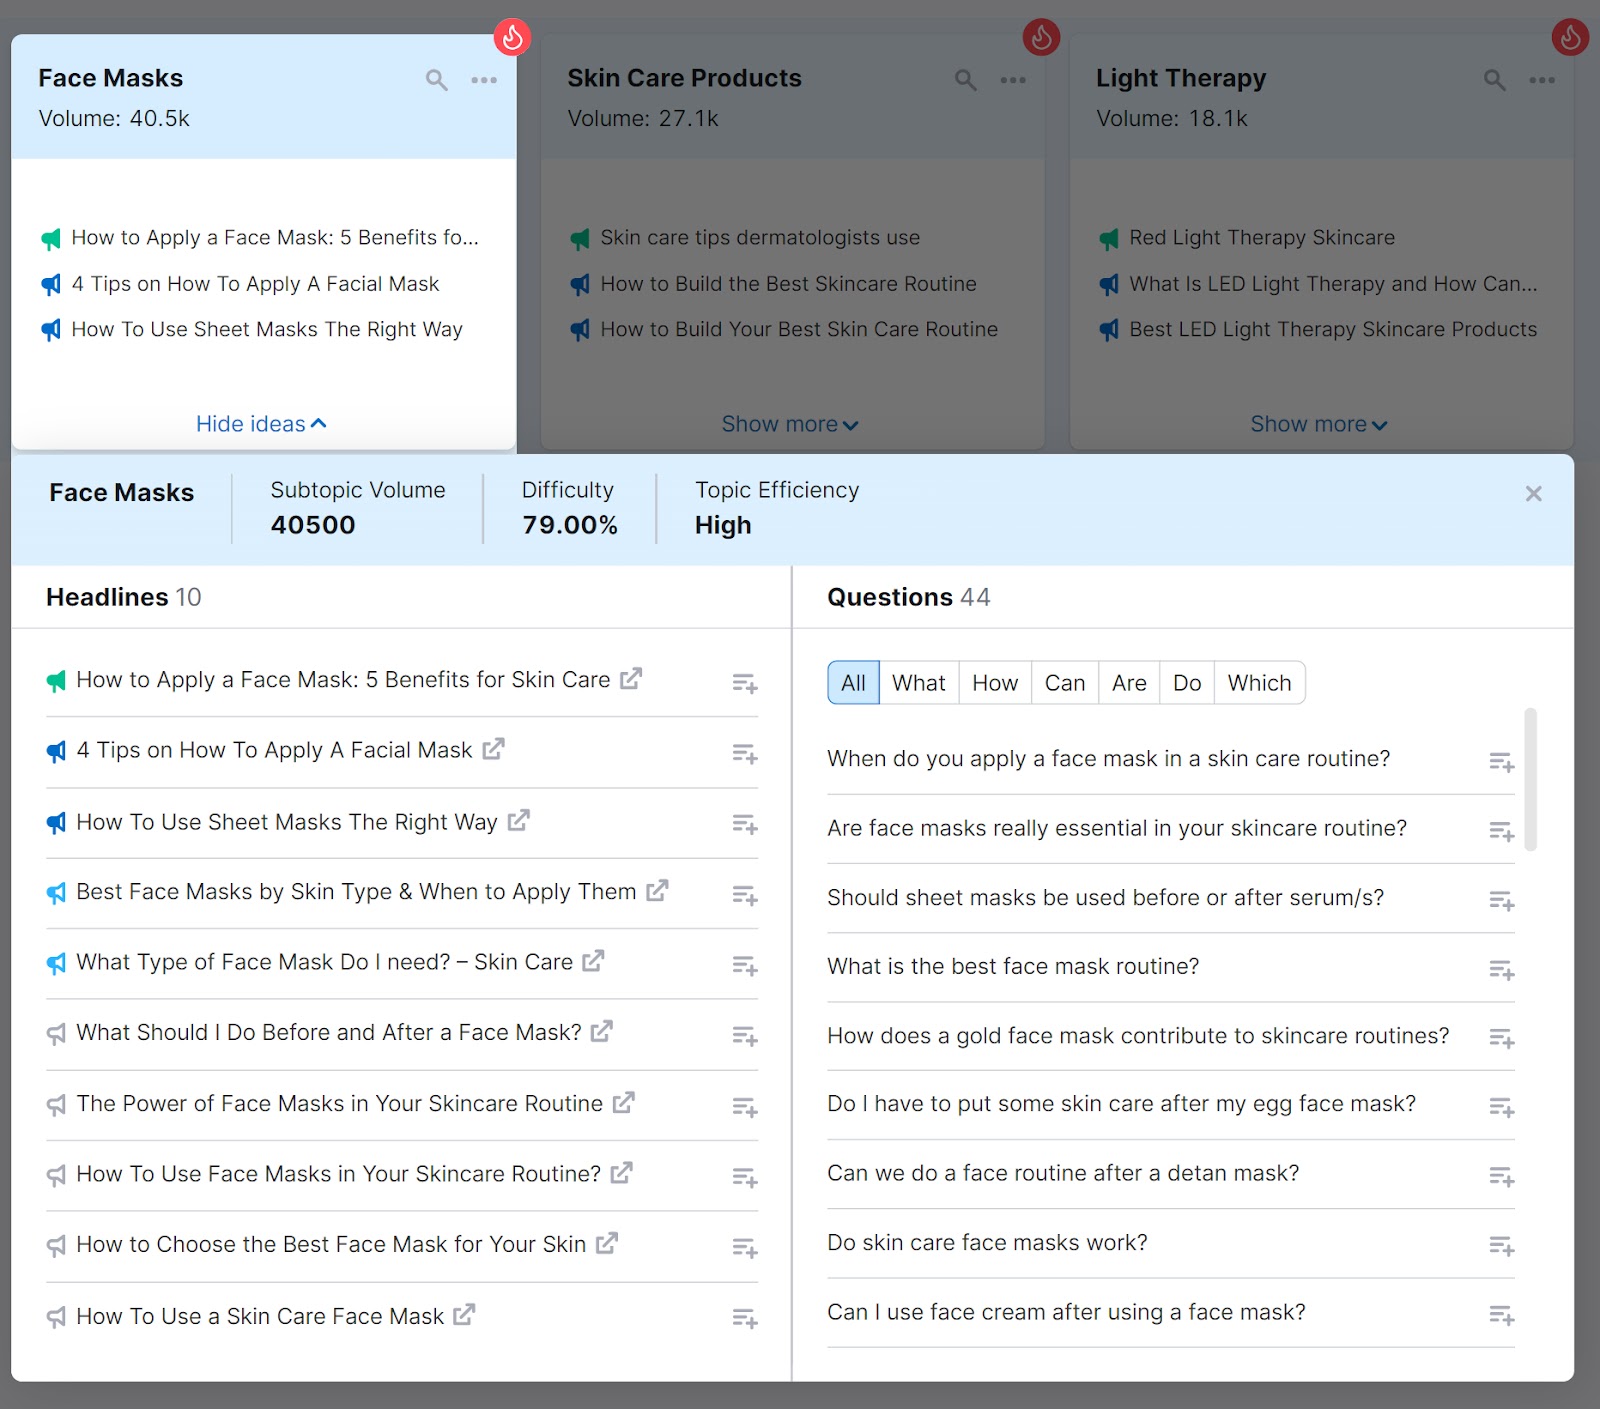Select the All questions filter tab
The image size is (1600, 1409).
[852, 682]
